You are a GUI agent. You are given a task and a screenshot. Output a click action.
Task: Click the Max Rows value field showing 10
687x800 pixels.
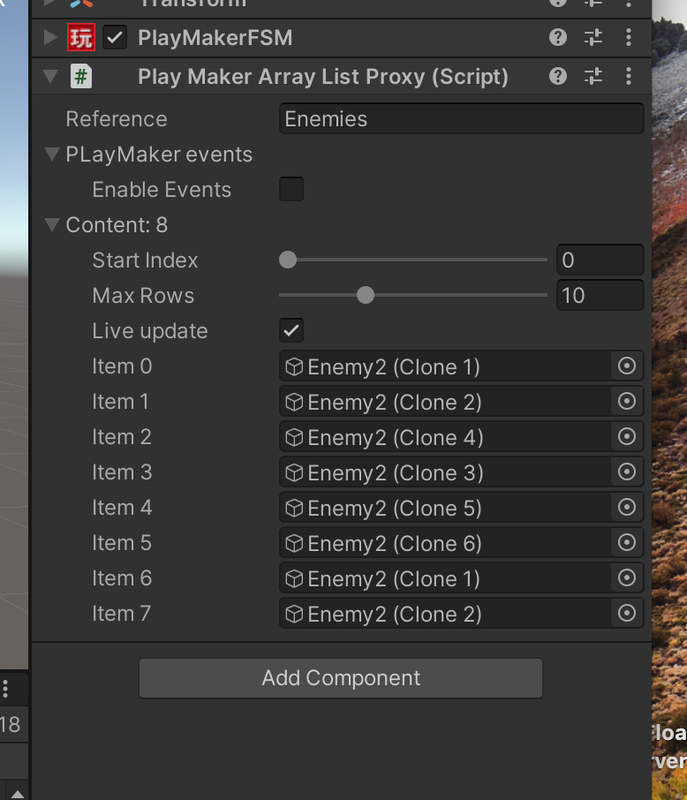click(600, 295)
